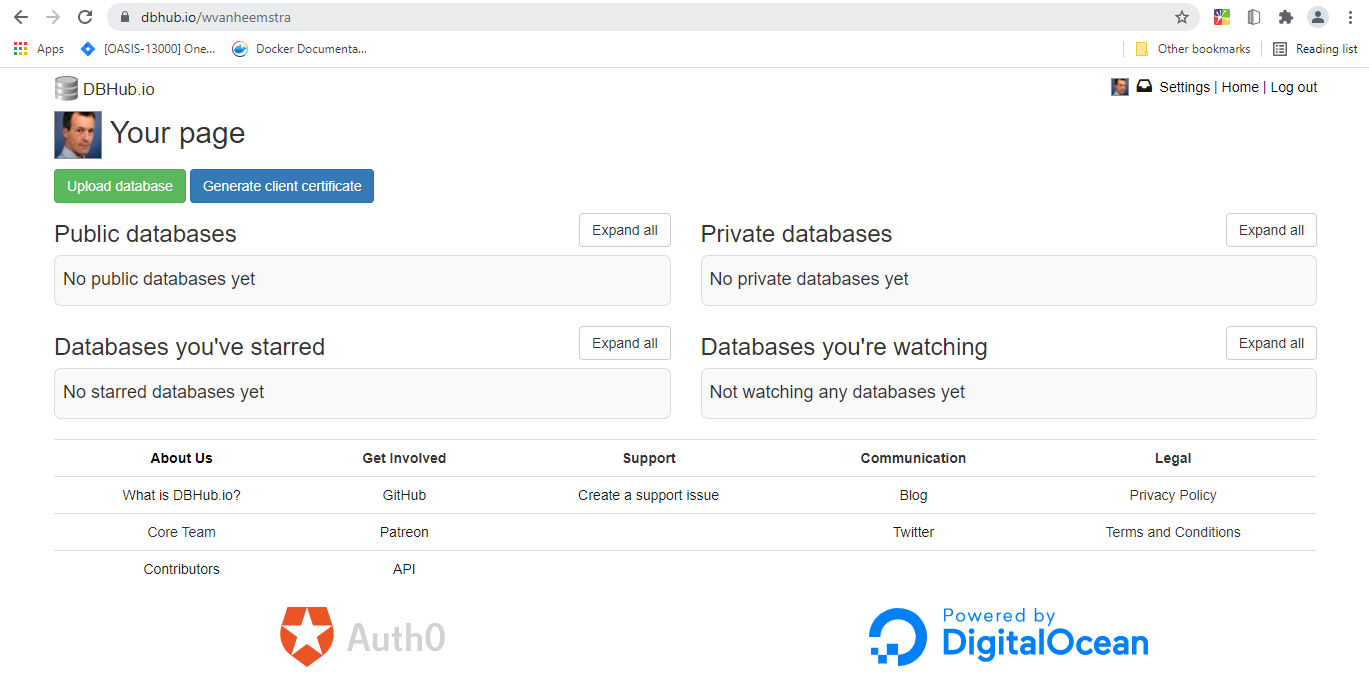Click 'No public databases yet' text
Screen dimensions: 1369x689
(159, 279)
